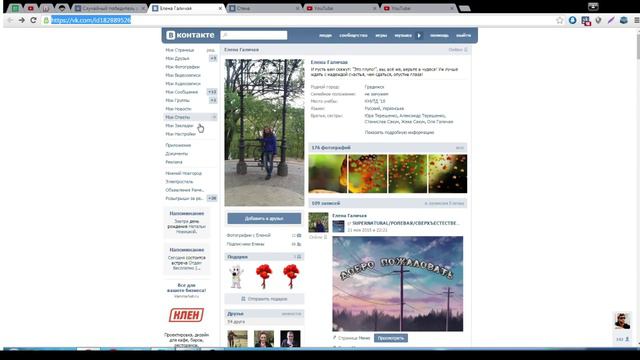Open 'Мои Сообщения' in left sidebar

(182, 92)
